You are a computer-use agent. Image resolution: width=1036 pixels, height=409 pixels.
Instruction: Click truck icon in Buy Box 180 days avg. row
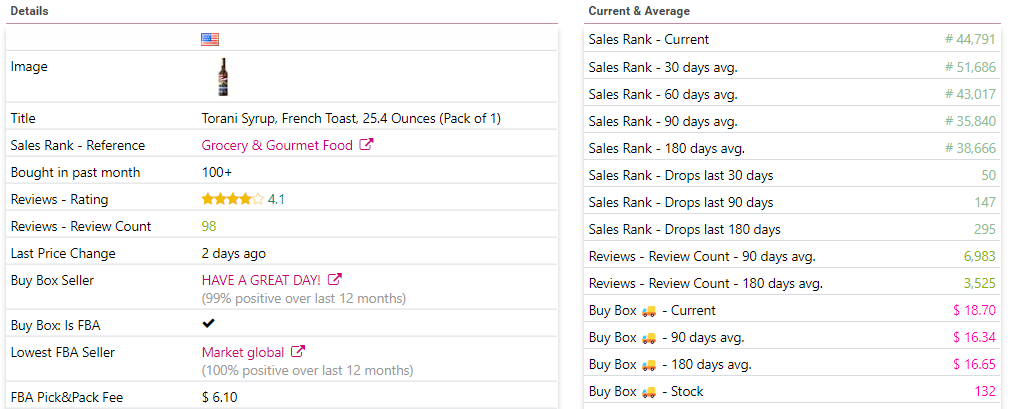(x=649, y=365)
